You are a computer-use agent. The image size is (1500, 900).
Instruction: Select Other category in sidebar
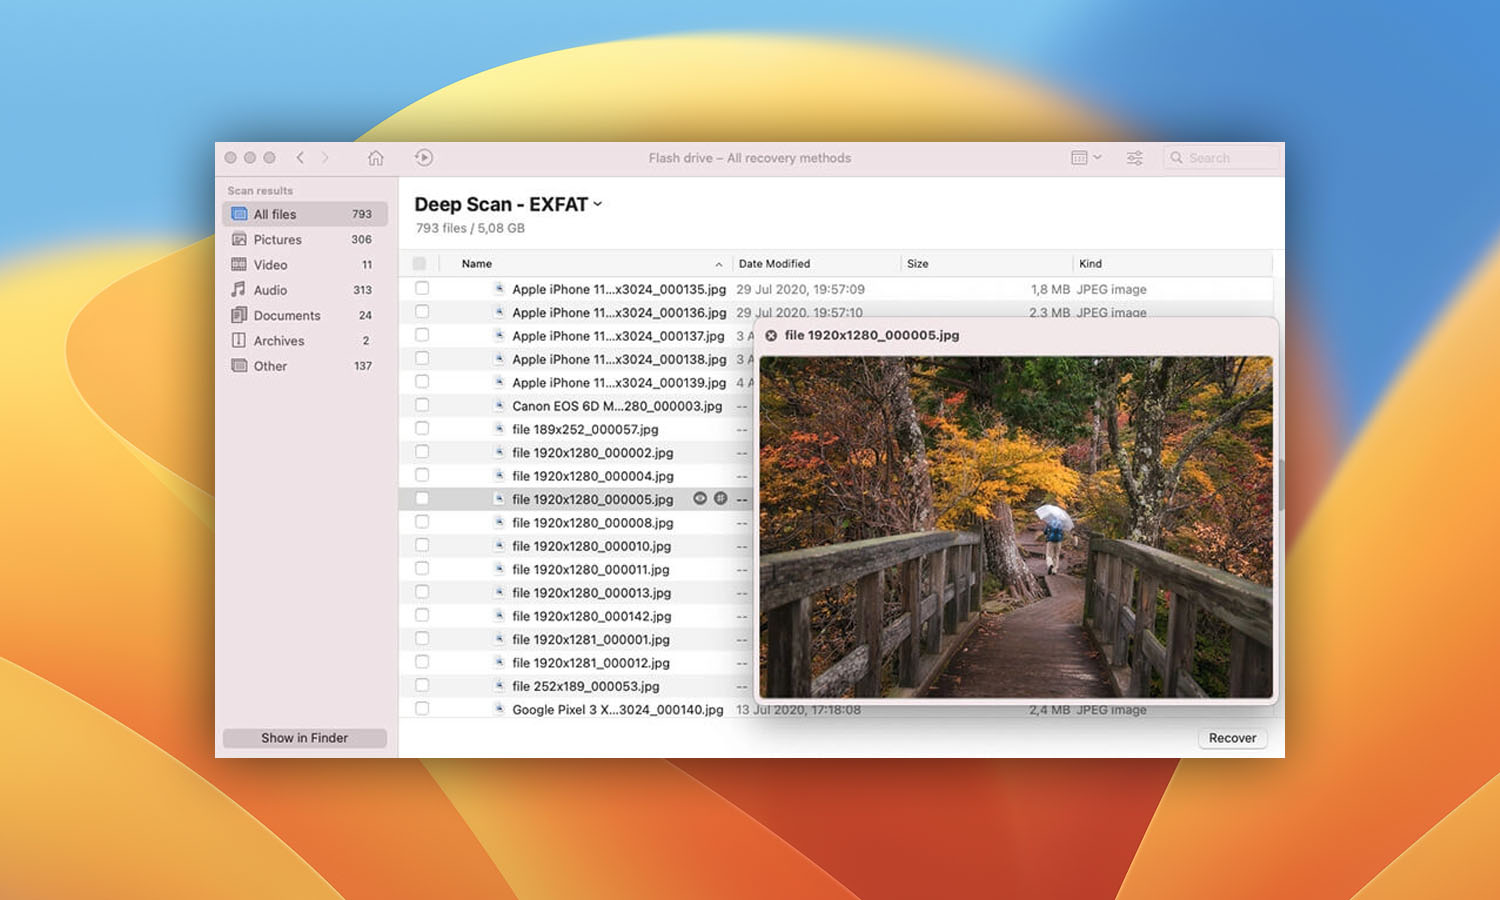tap(304, 366)
